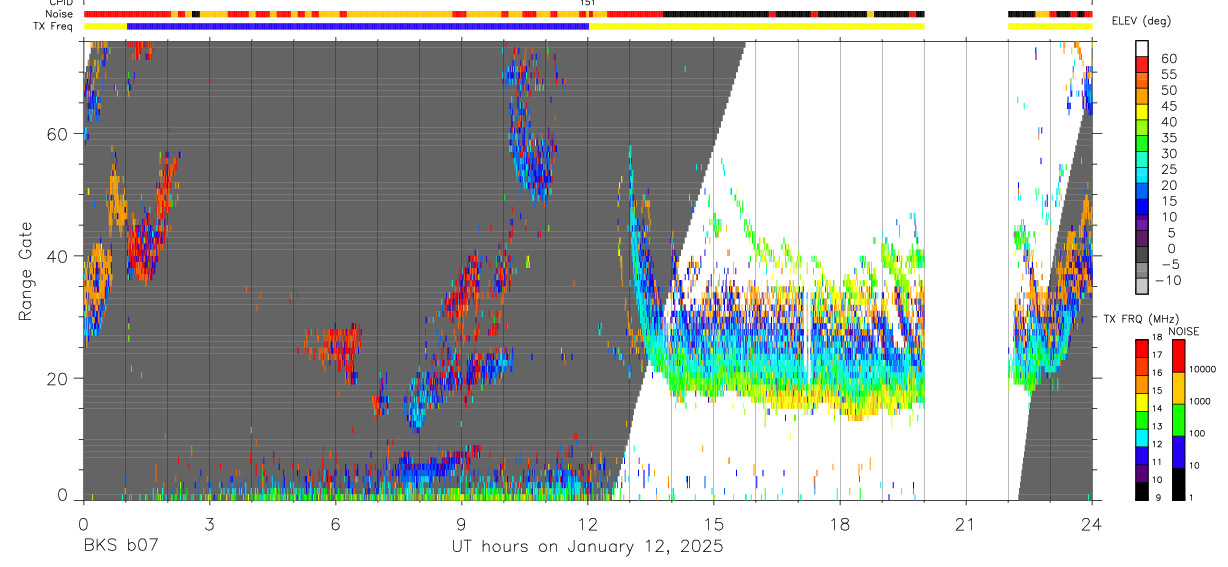Click the 'Range Gate' vertical axis label
Screen dimensions: 1228x567
[26, 269]
